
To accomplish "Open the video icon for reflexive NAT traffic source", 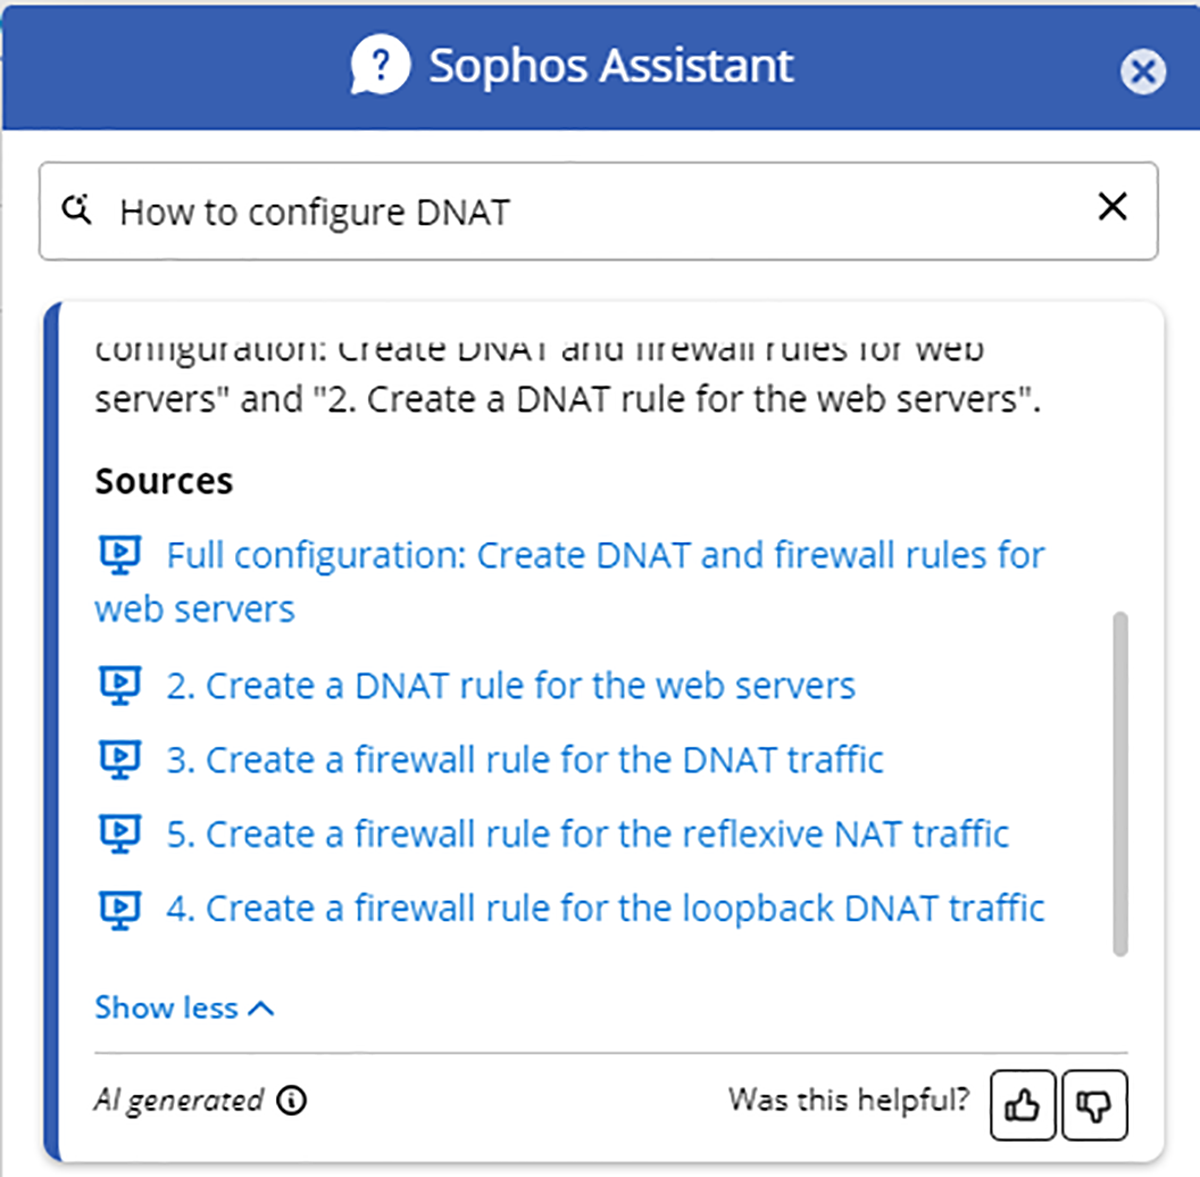I will [x=119, y=833].
